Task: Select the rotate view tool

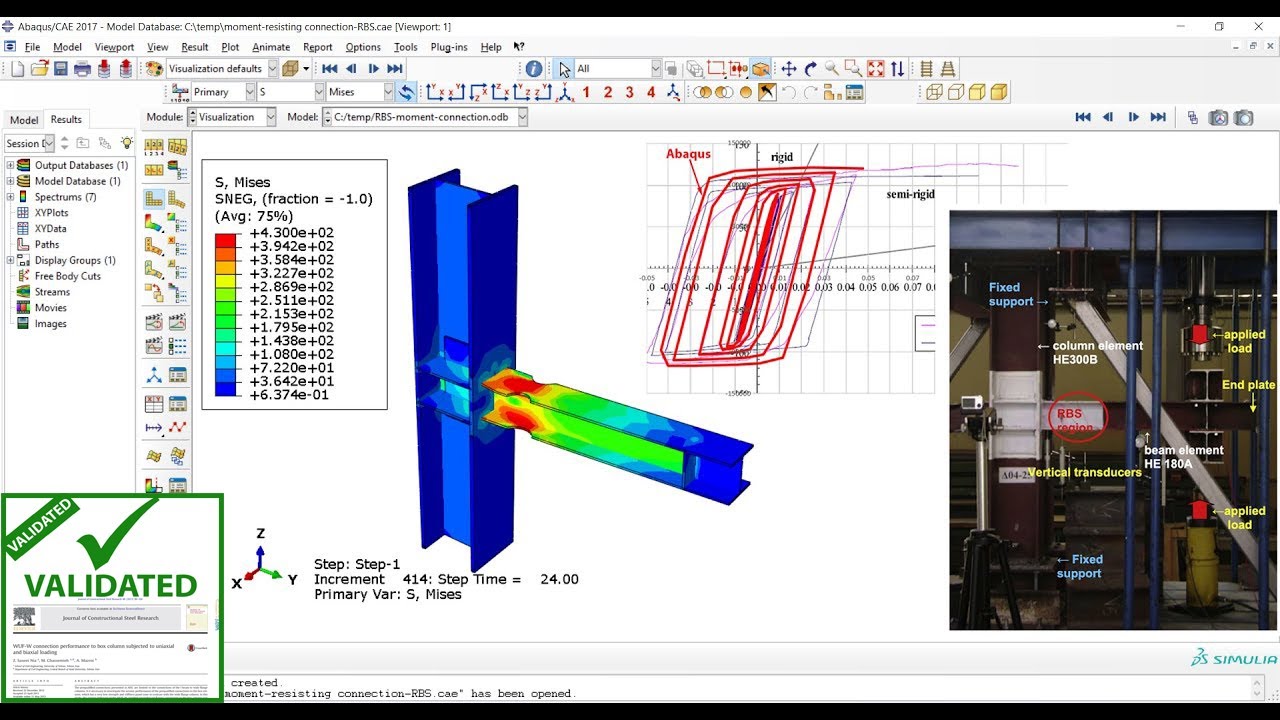Action: point(811,69)
